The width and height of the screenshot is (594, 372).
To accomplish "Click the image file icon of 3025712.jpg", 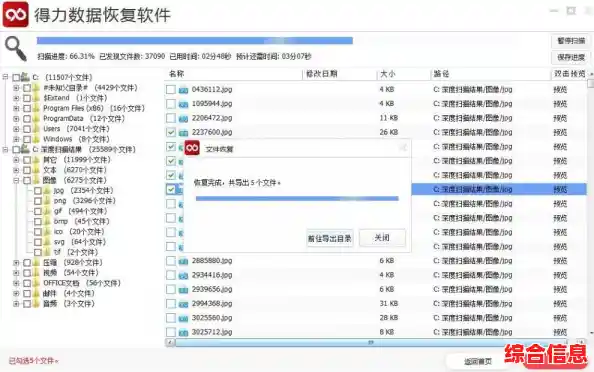I will pyautogui.click(x=183, y=333).
